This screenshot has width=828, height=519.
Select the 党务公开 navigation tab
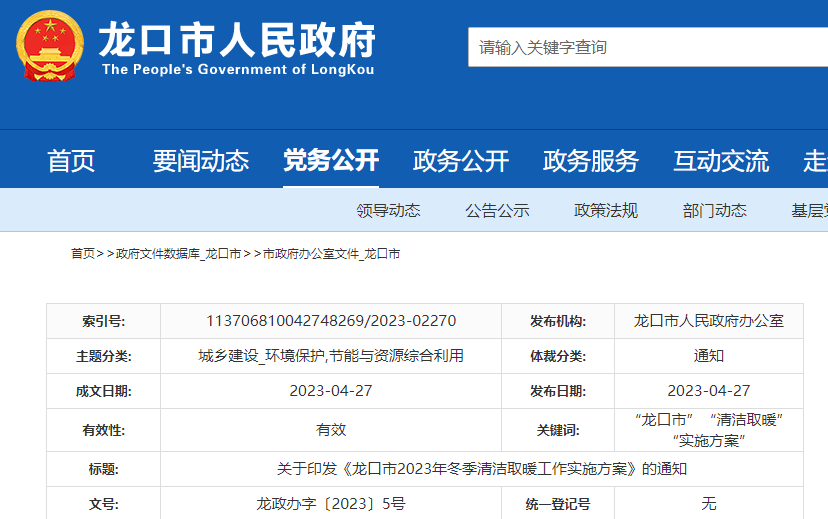[331, 160]
